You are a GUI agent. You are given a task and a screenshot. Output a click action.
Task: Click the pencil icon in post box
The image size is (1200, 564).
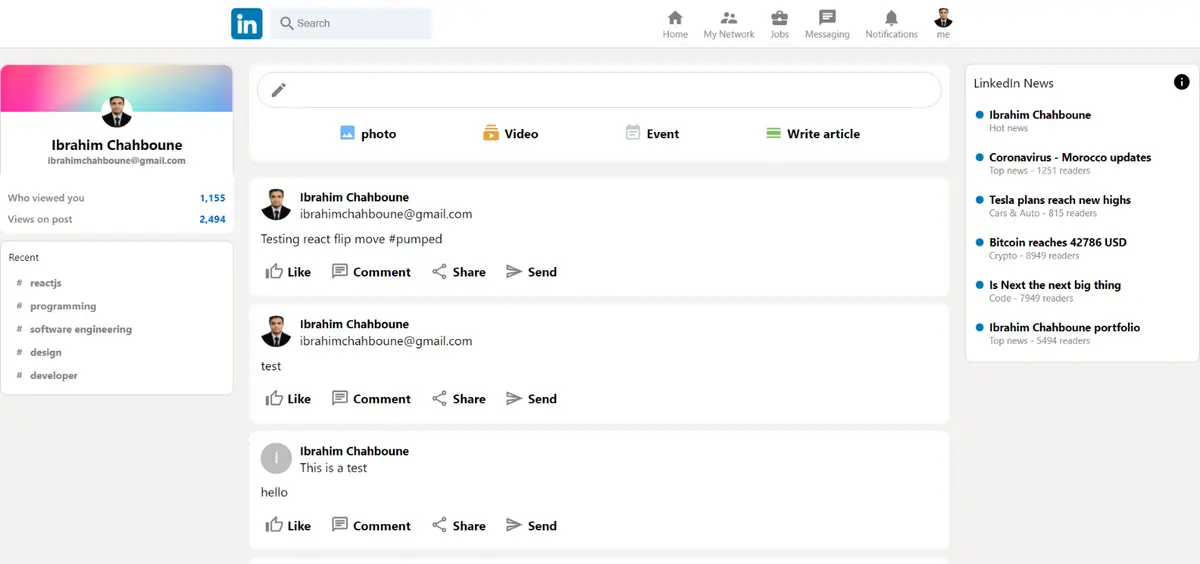[279, 90]
